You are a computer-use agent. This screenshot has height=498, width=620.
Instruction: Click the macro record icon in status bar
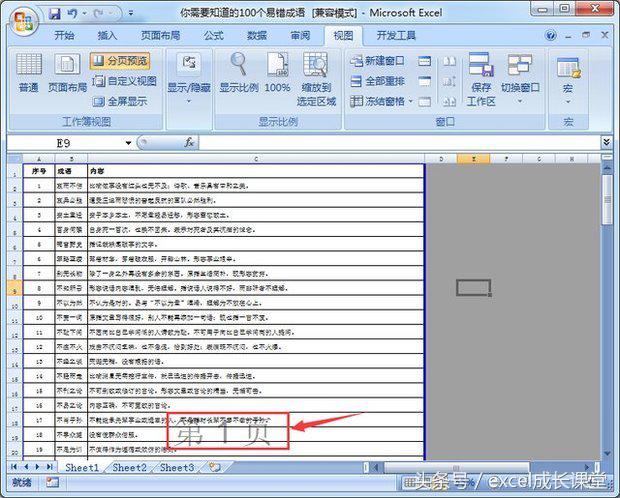pyautogui.click(x=52, y=482)
